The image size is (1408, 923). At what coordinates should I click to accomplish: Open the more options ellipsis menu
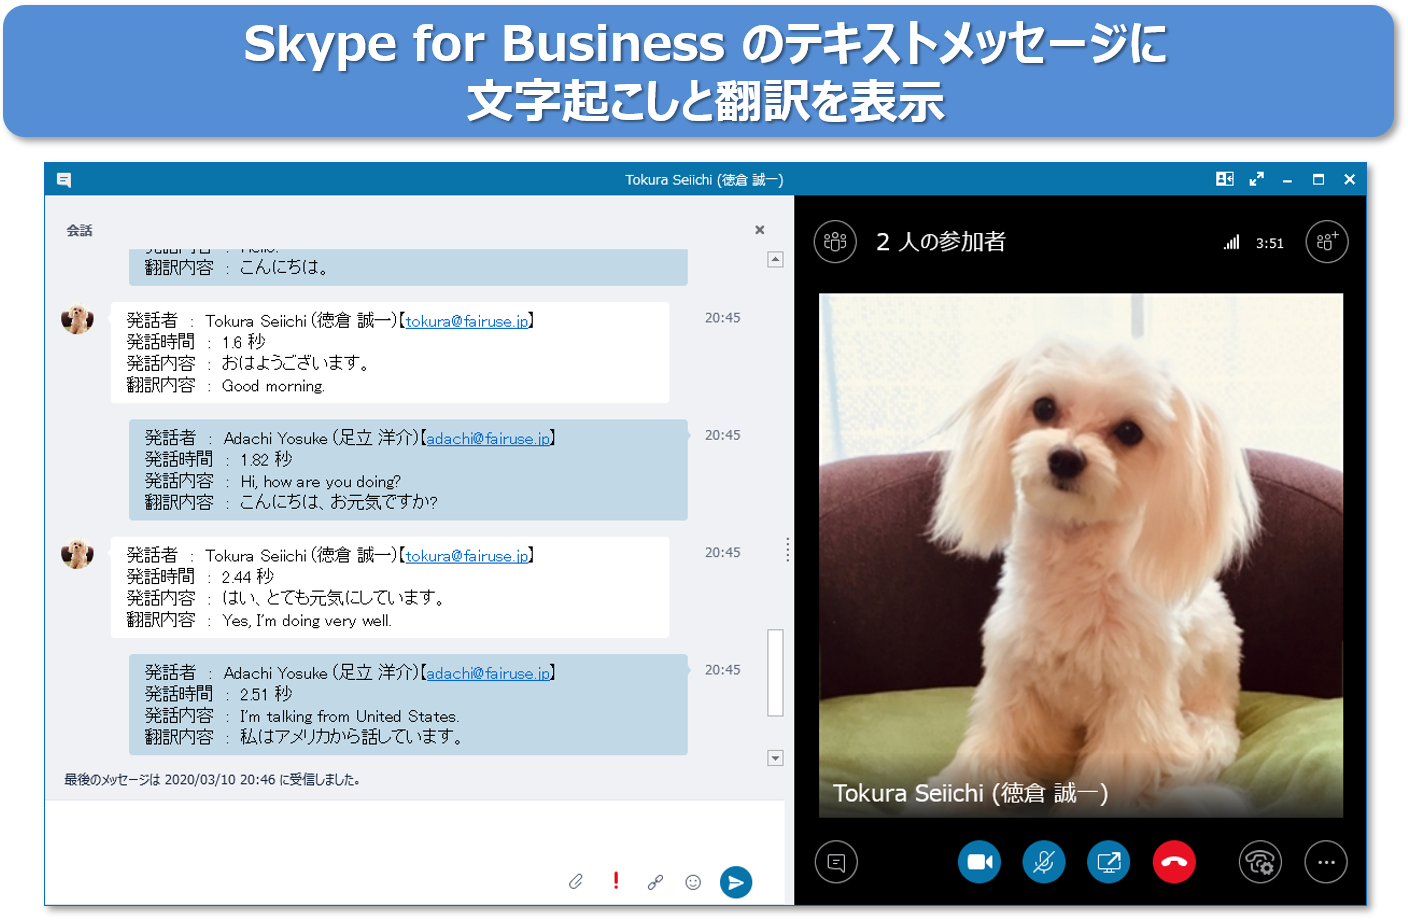tap(1326, 862)
